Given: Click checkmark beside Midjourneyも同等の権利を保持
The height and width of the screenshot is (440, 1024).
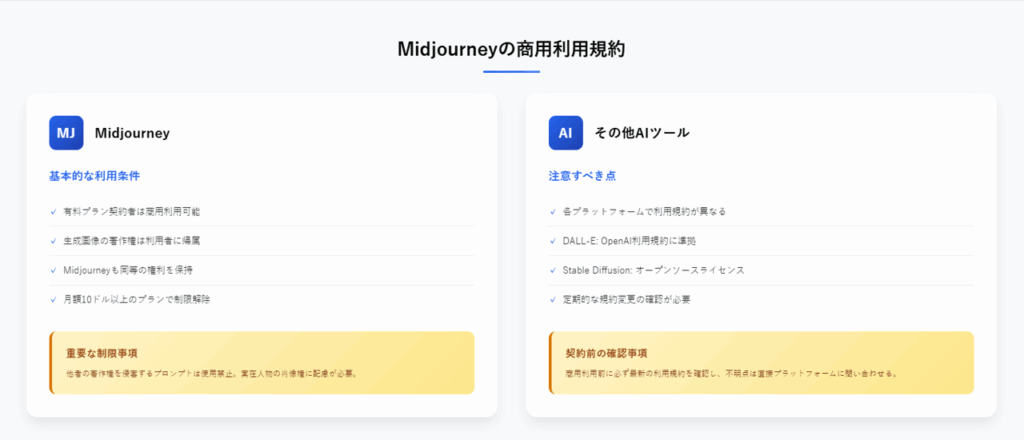Looking at the screenshot, I should (x=53, y=270).
